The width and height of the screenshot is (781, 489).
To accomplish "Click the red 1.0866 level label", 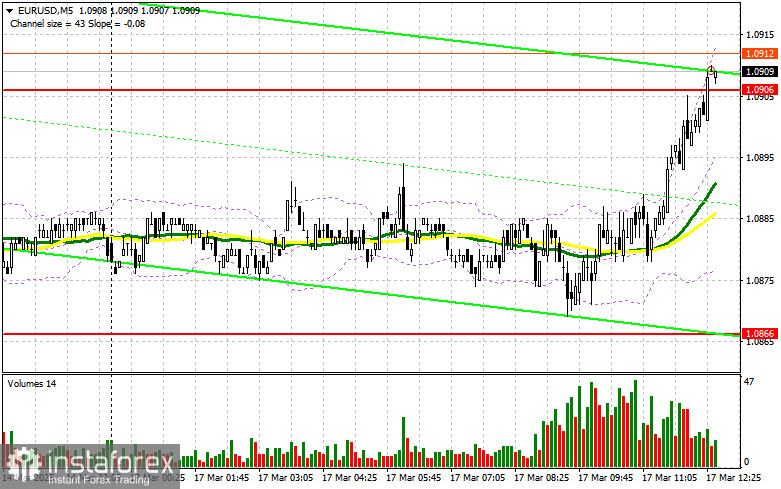I will click(760, 334).
